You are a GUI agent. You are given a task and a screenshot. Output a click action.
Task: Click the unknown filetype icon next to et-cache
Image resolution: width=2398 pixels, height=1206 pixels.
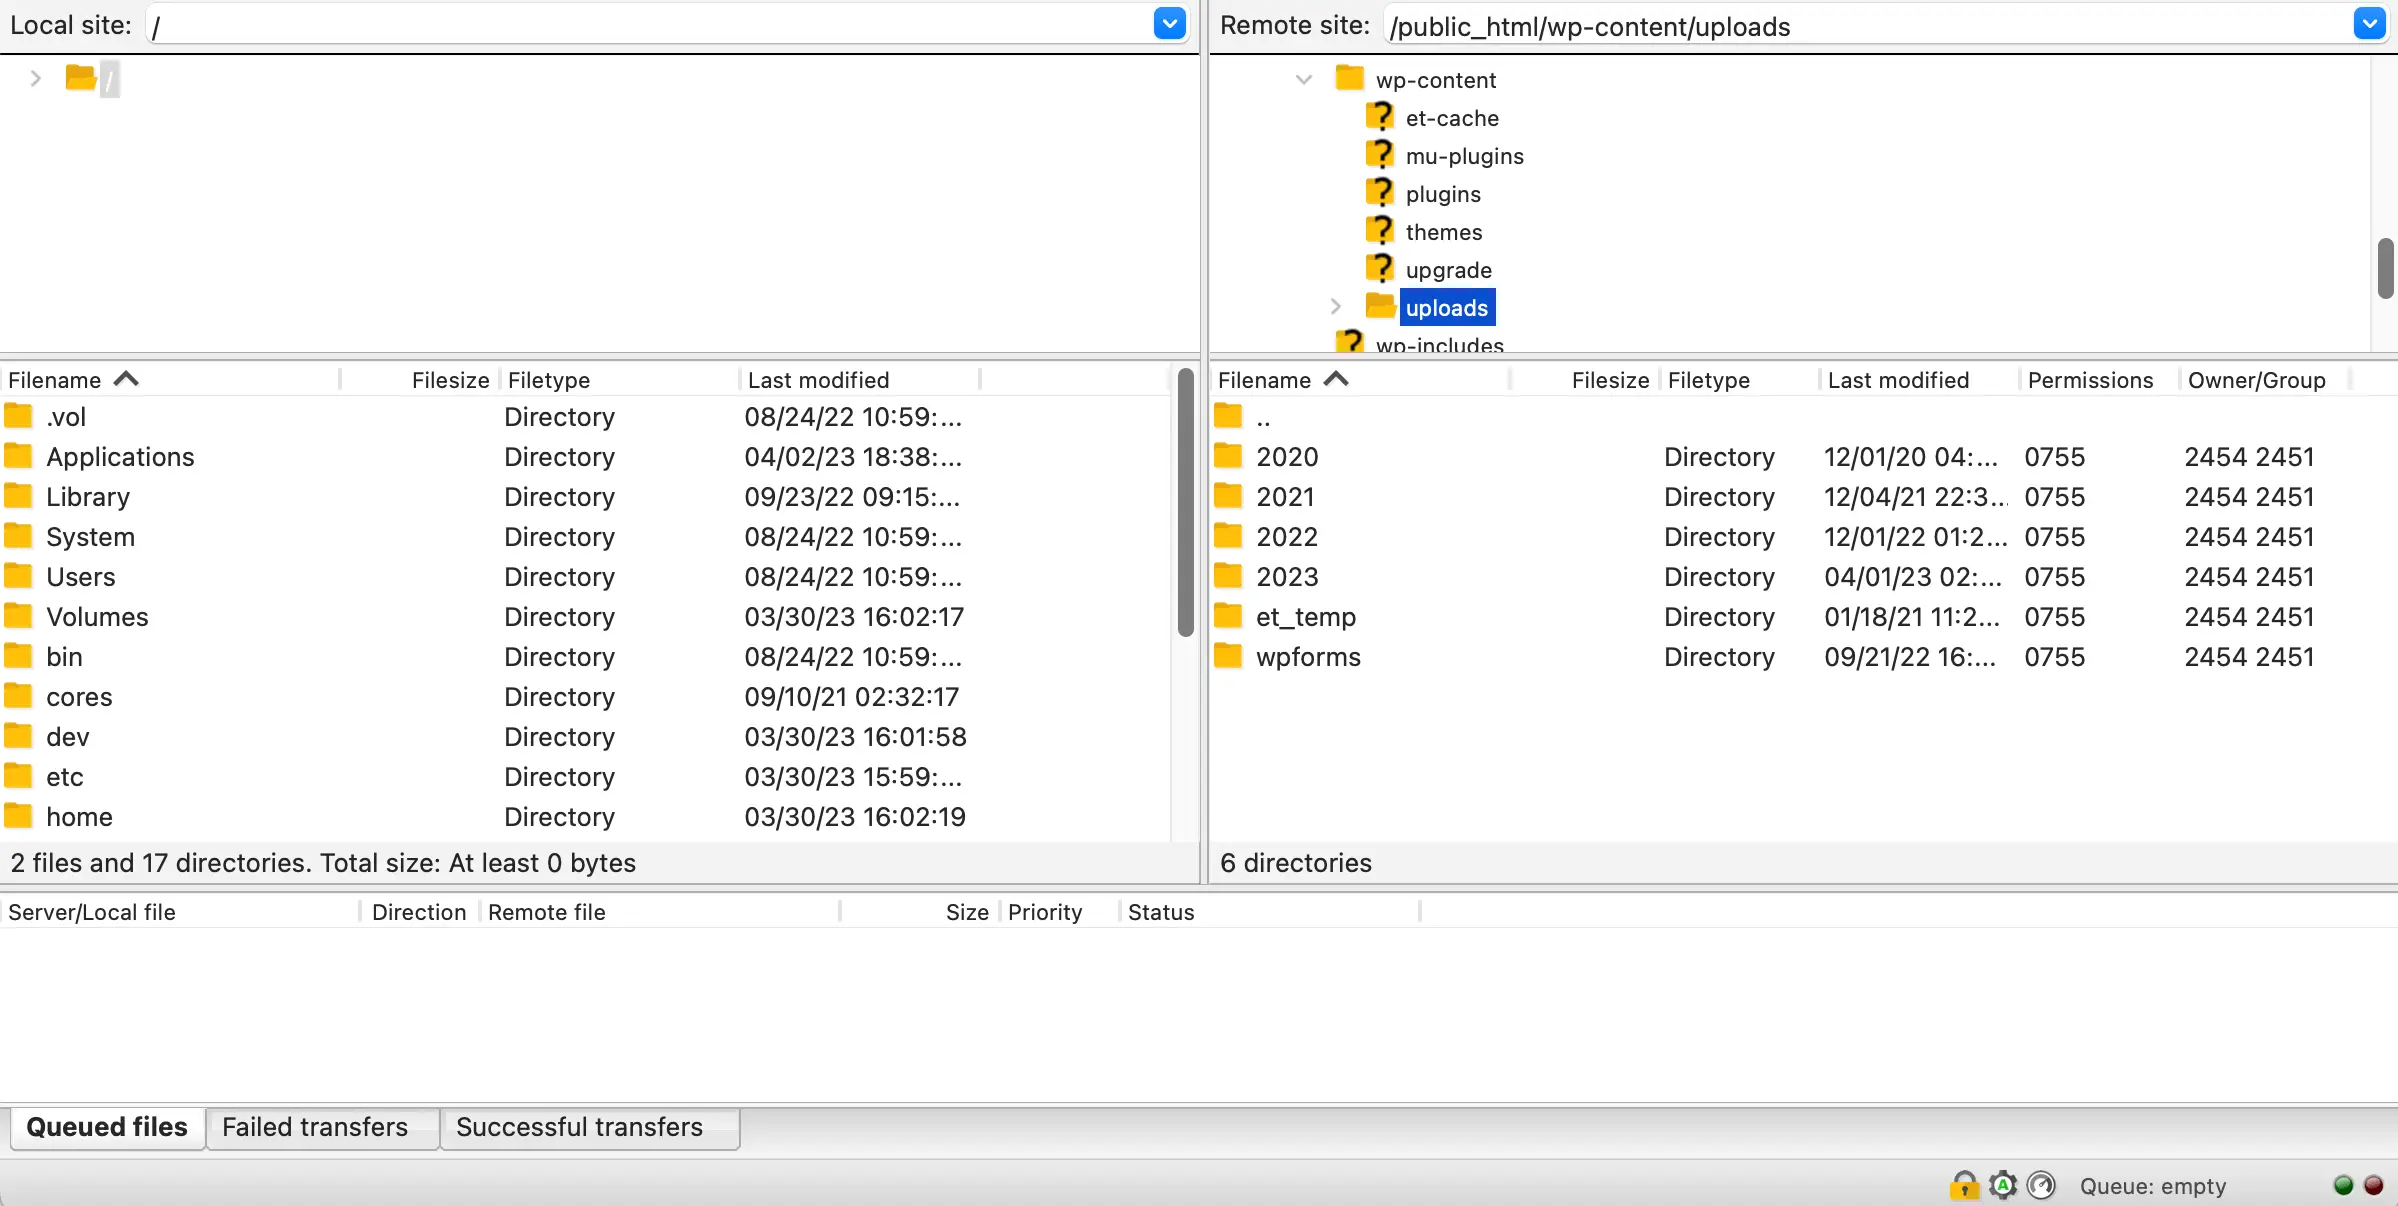click(x=1381, y=117)
